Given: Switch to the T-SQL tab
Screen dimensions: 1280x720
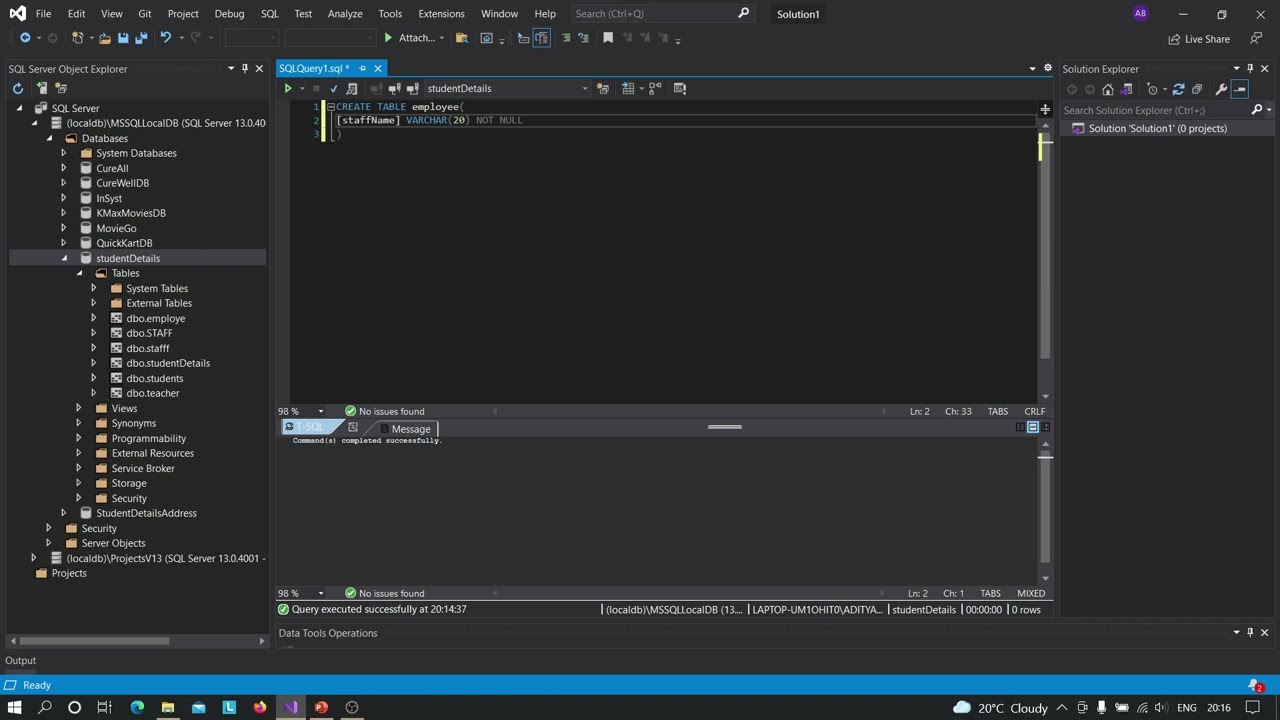Looking at the screenshot, I should pyautogui.click(x=310, y=427).
